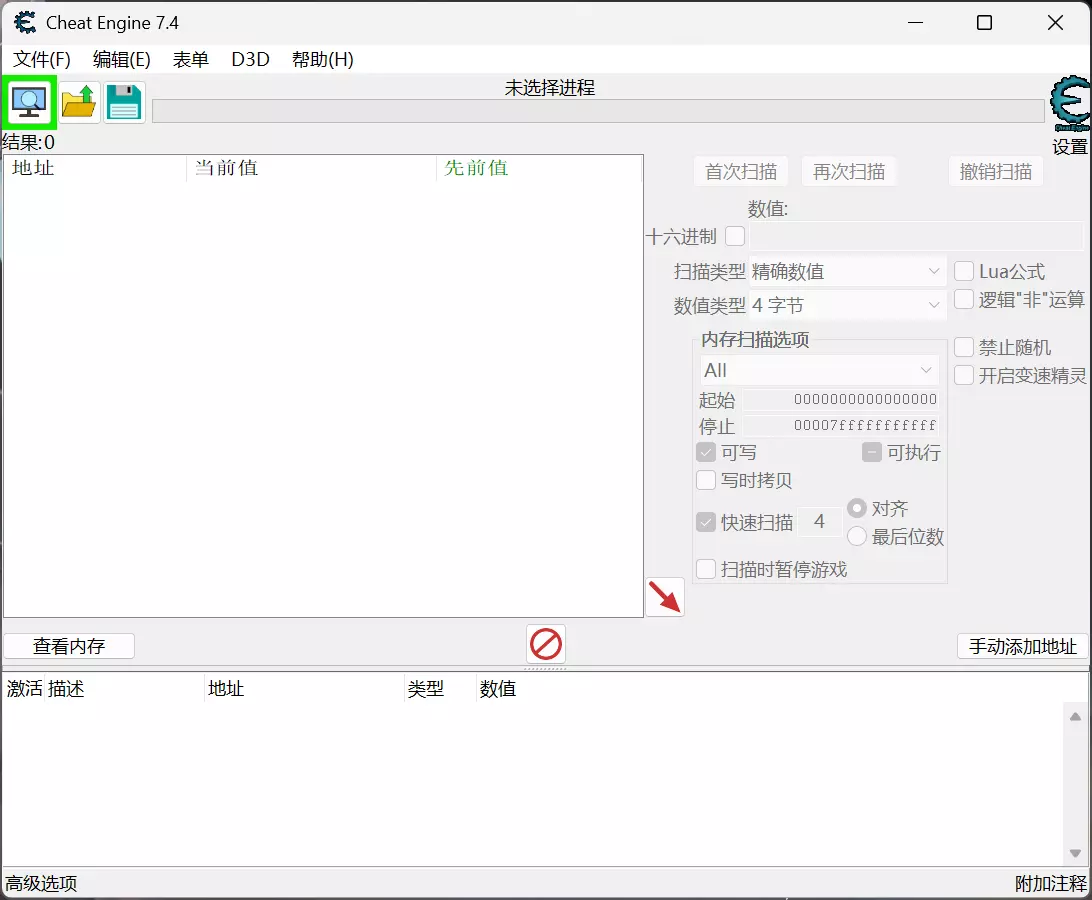The image size is (1092, 900).
Task: Select the 最后位数 radio button
Action: (857, 536)
